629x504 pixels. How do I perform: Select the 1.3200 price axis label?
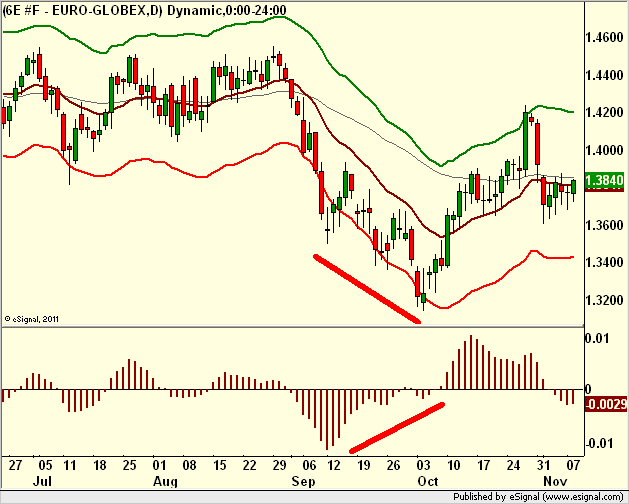[605, 300]
